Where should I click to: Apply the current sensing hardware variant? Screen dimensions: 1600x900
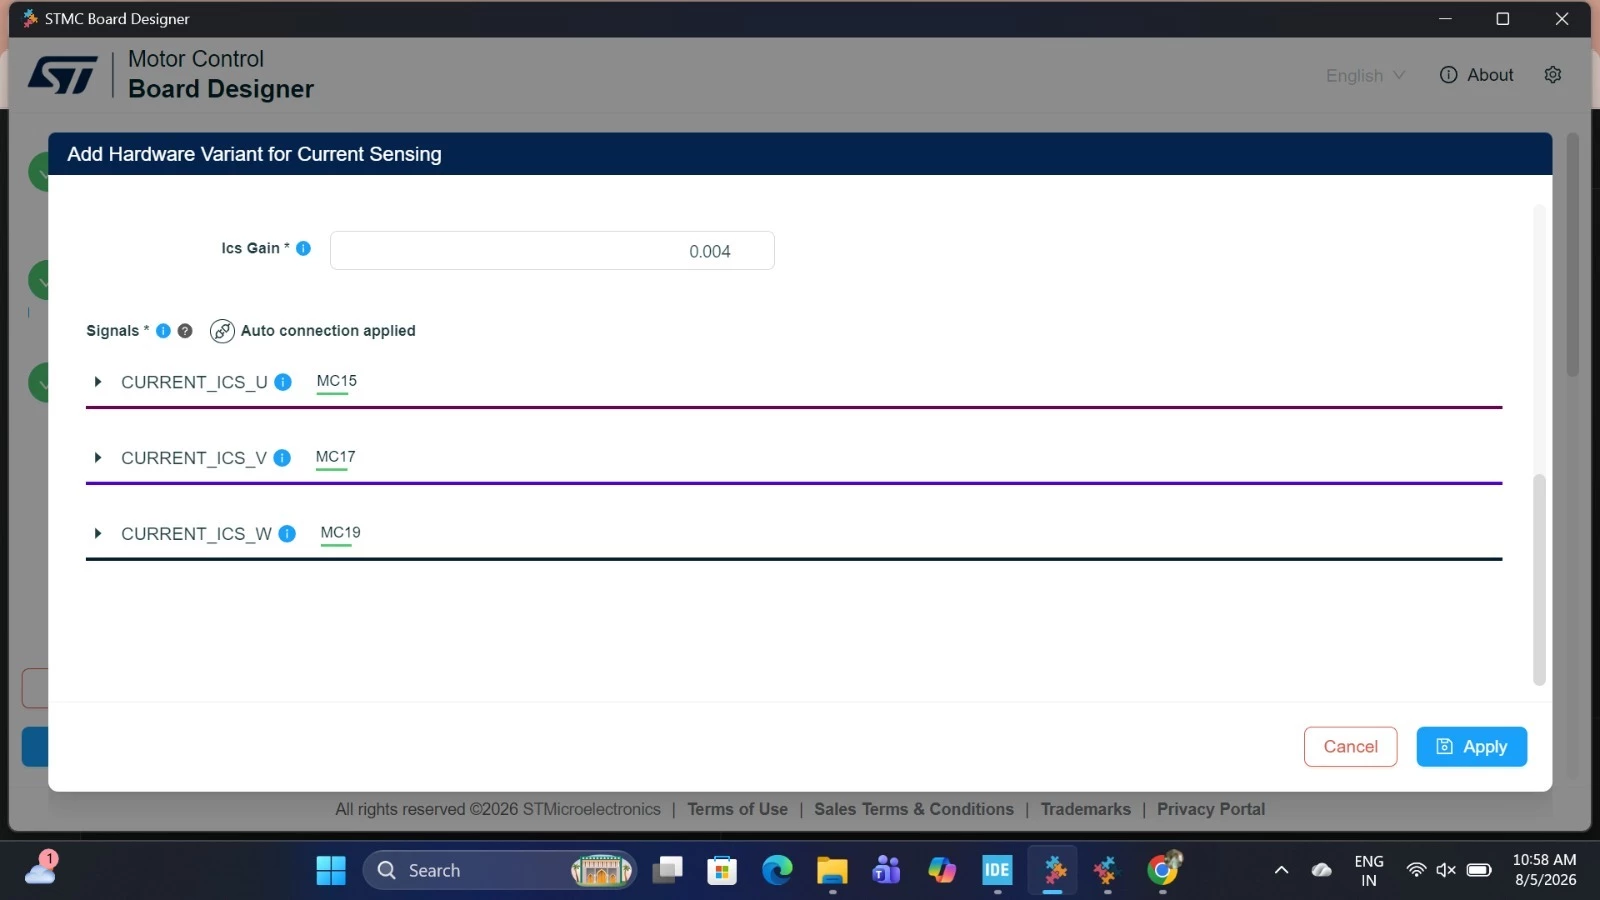point(1471,747)
